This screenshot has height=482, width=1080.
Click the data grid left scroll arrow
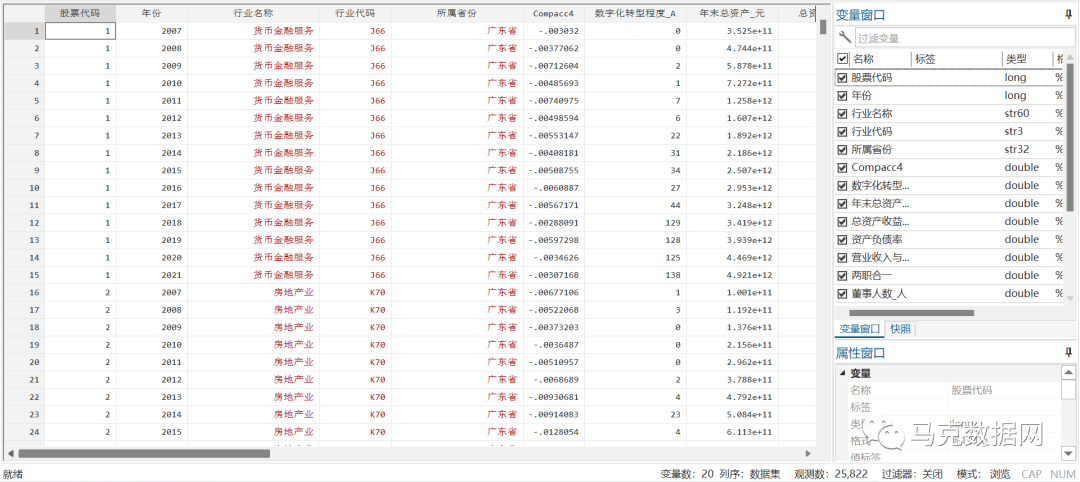[10, 454]
